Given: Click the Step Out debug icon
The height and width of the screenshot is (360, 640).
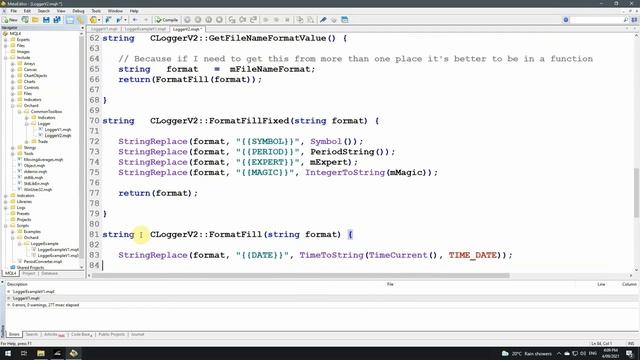Looking at the screenshot, I should click(x=253, y=20).
